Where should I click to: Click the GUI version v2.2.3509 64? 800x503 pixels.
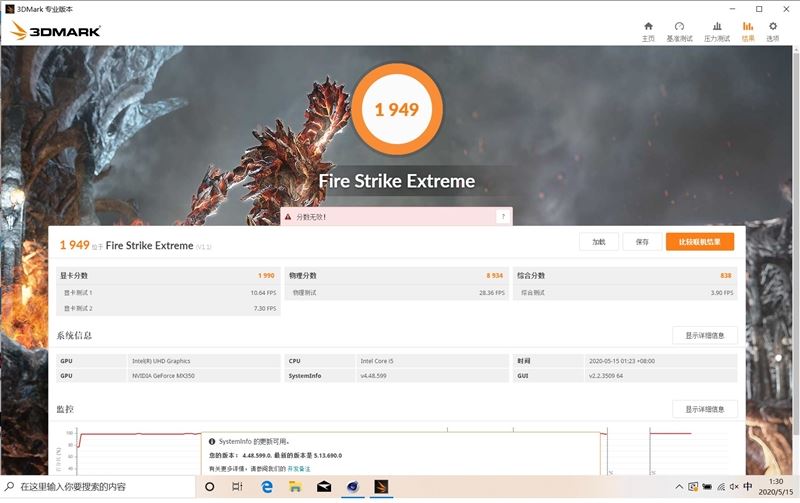(606, 375)
